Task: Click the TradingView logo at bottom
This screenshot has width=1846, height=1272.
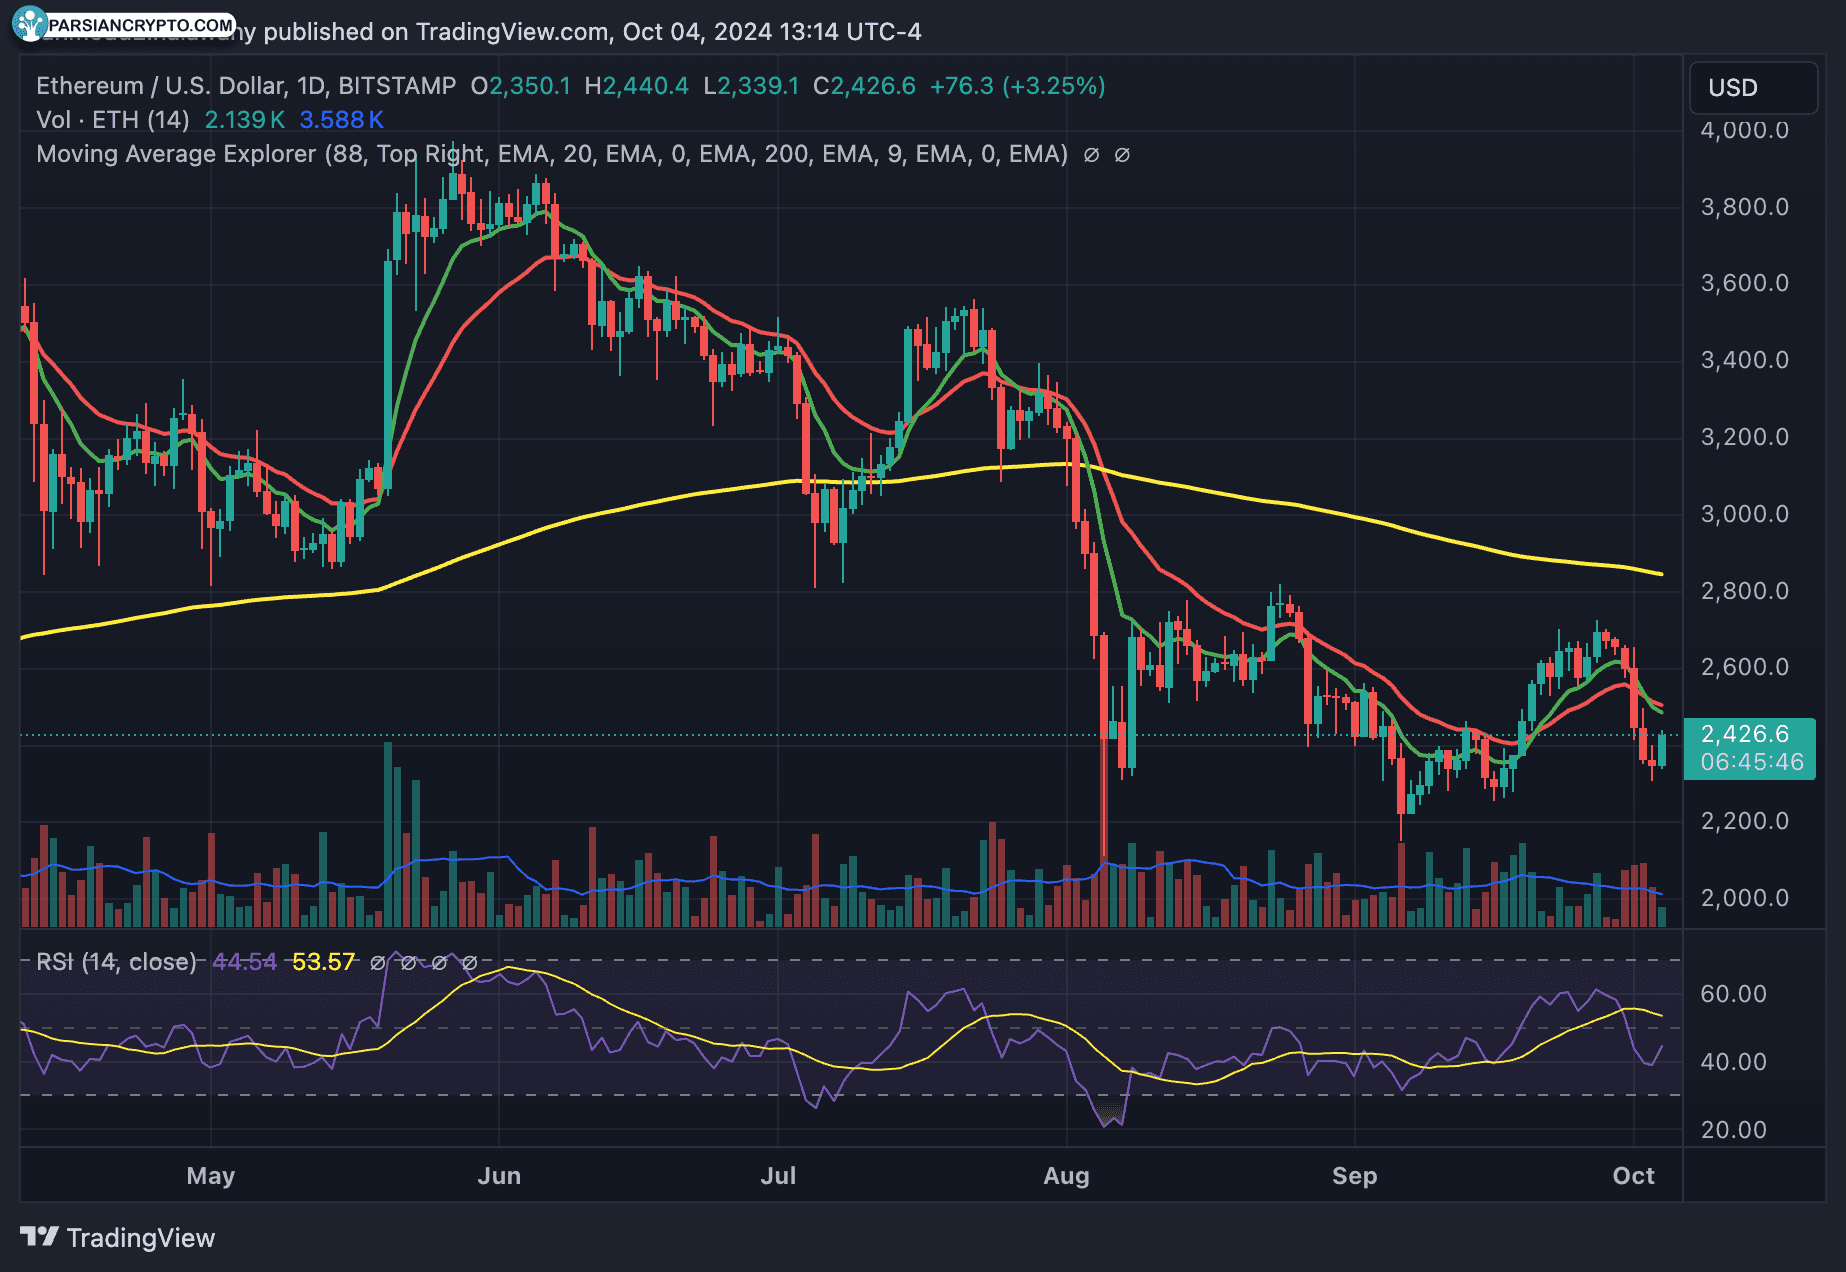Action: click(118, 1238)
